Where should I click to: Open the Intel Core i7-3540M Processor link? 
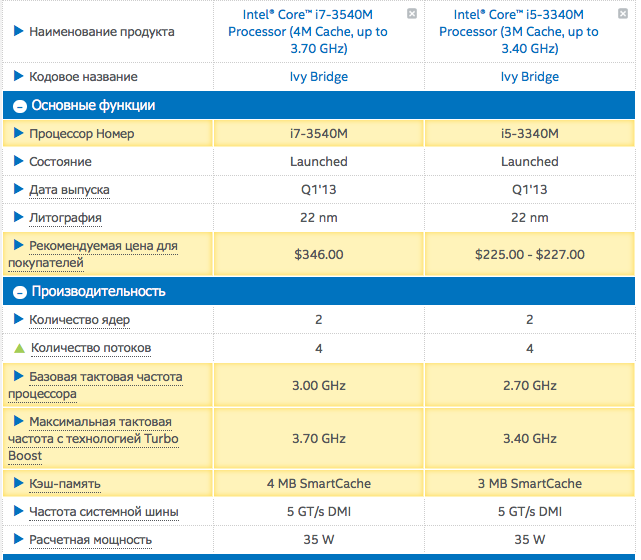pos(308,31)
